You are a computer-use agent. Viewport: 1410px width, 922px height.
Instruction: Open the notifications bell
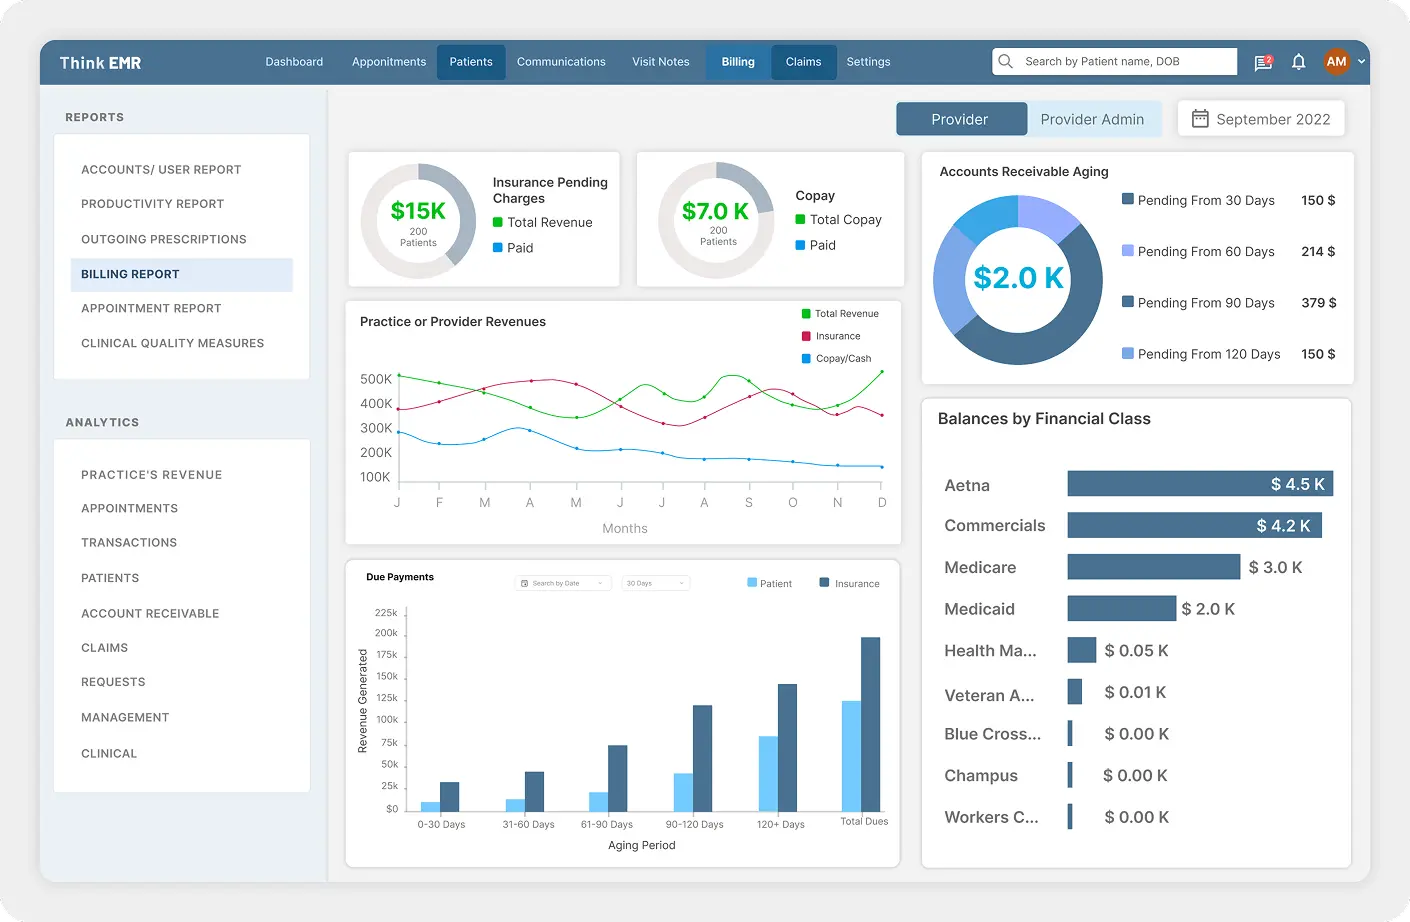[1298, 61]
